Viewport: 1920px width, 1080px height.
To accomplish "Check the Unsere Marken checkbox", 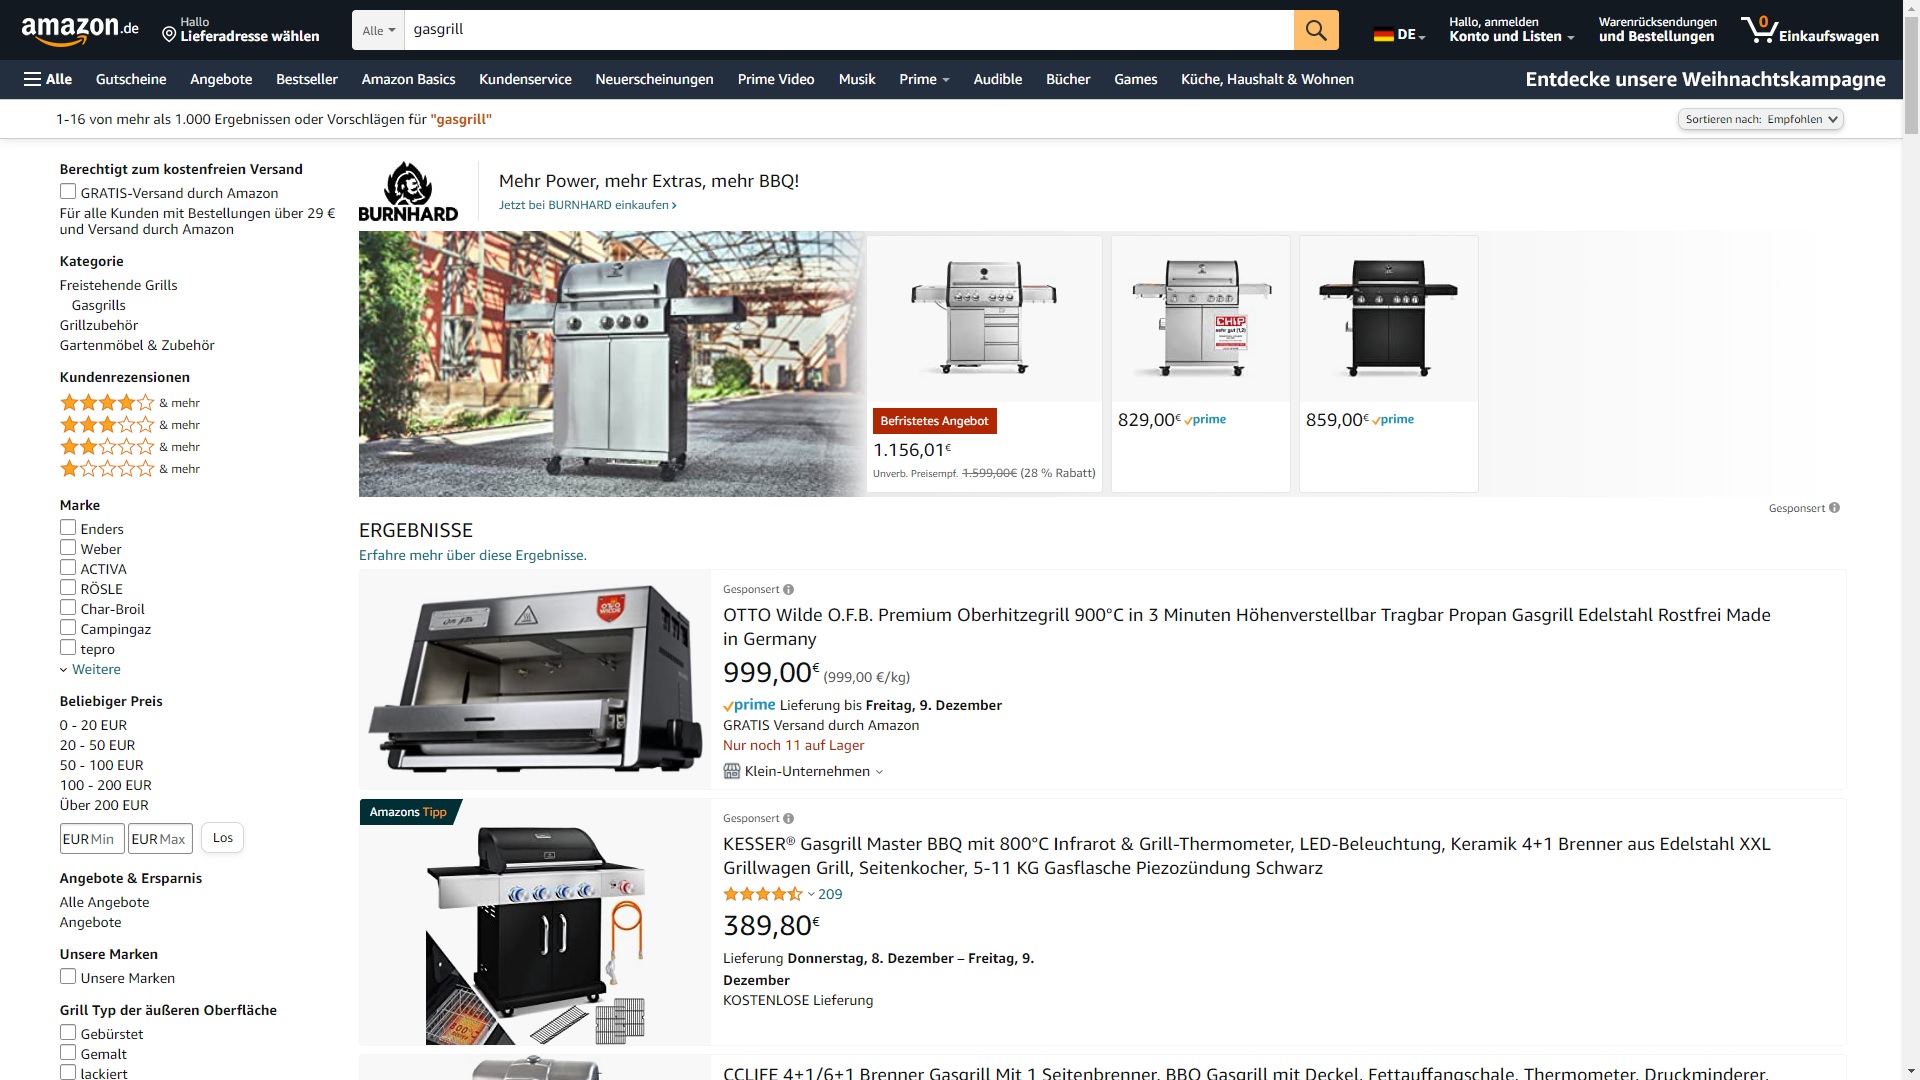I will click(68, 977).
